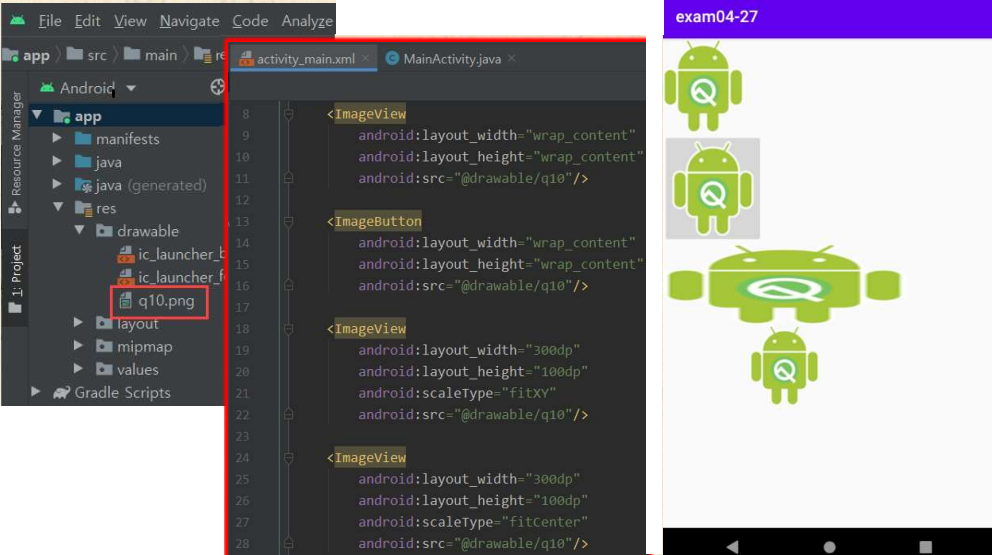
Task: Collapse the app module node arrow
Action: pos(37,115)
